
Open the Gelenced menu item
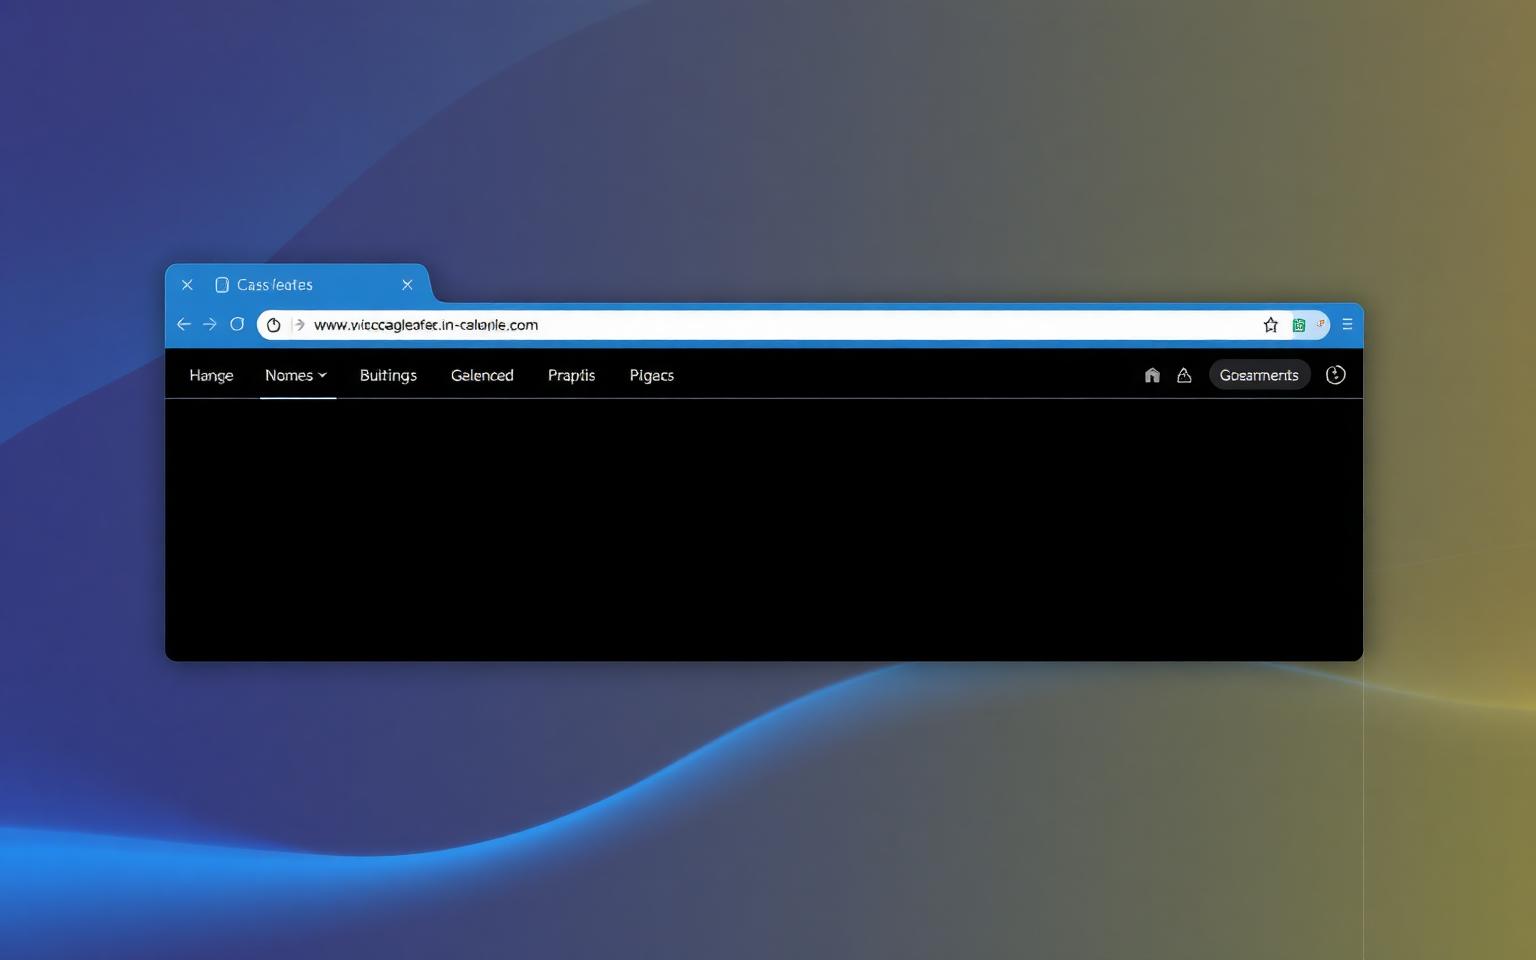click(x=482, y=375)
